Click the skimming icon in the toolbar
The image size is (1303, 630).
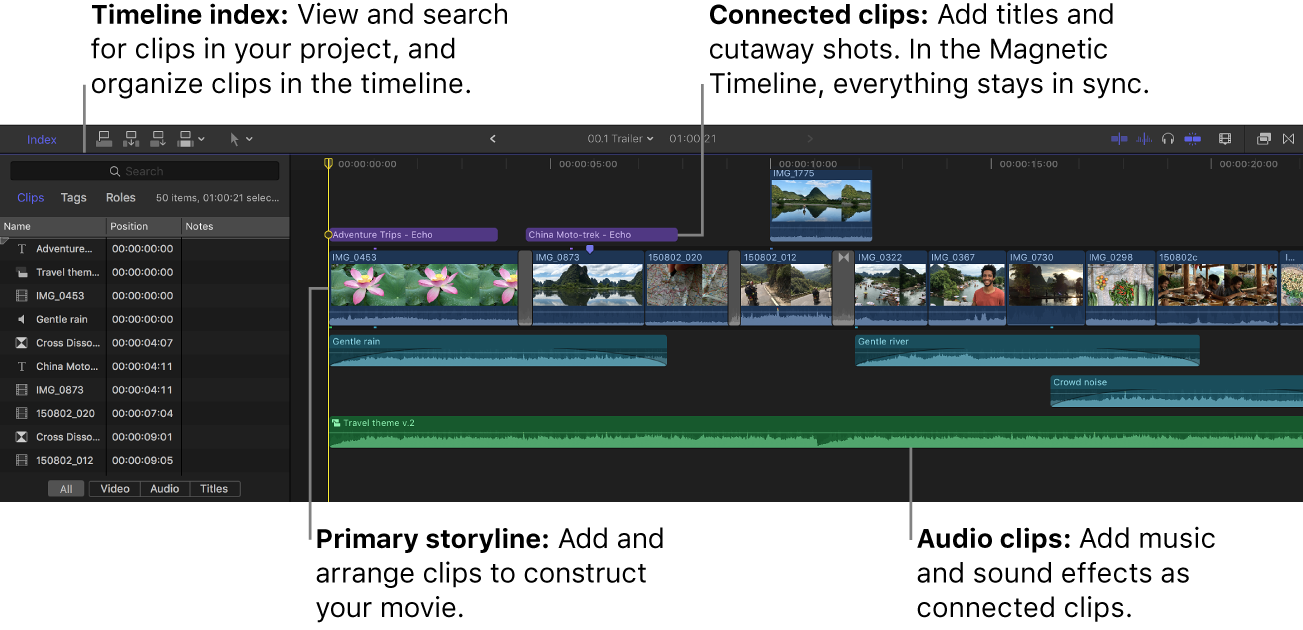coord(1119,139)
